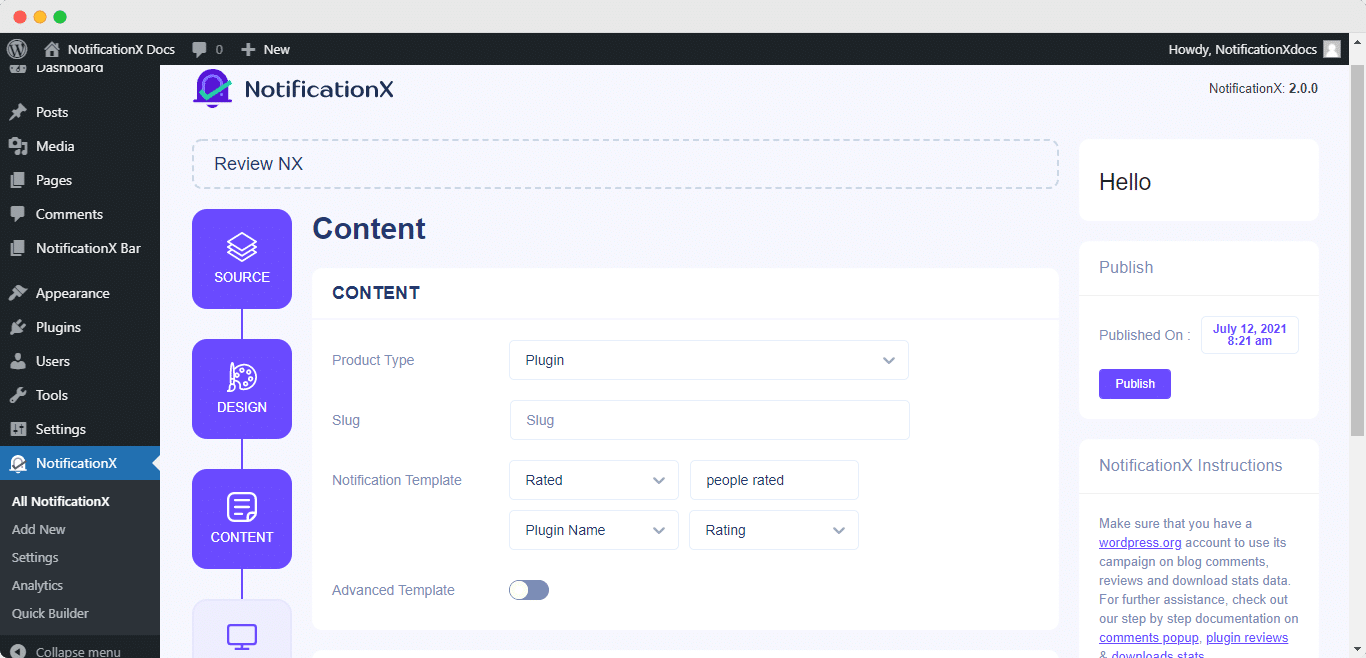Screen dimensions: 1366x658
Task: Click the NotificationX Bar icon in sidebar
Action: coord(17,248)
